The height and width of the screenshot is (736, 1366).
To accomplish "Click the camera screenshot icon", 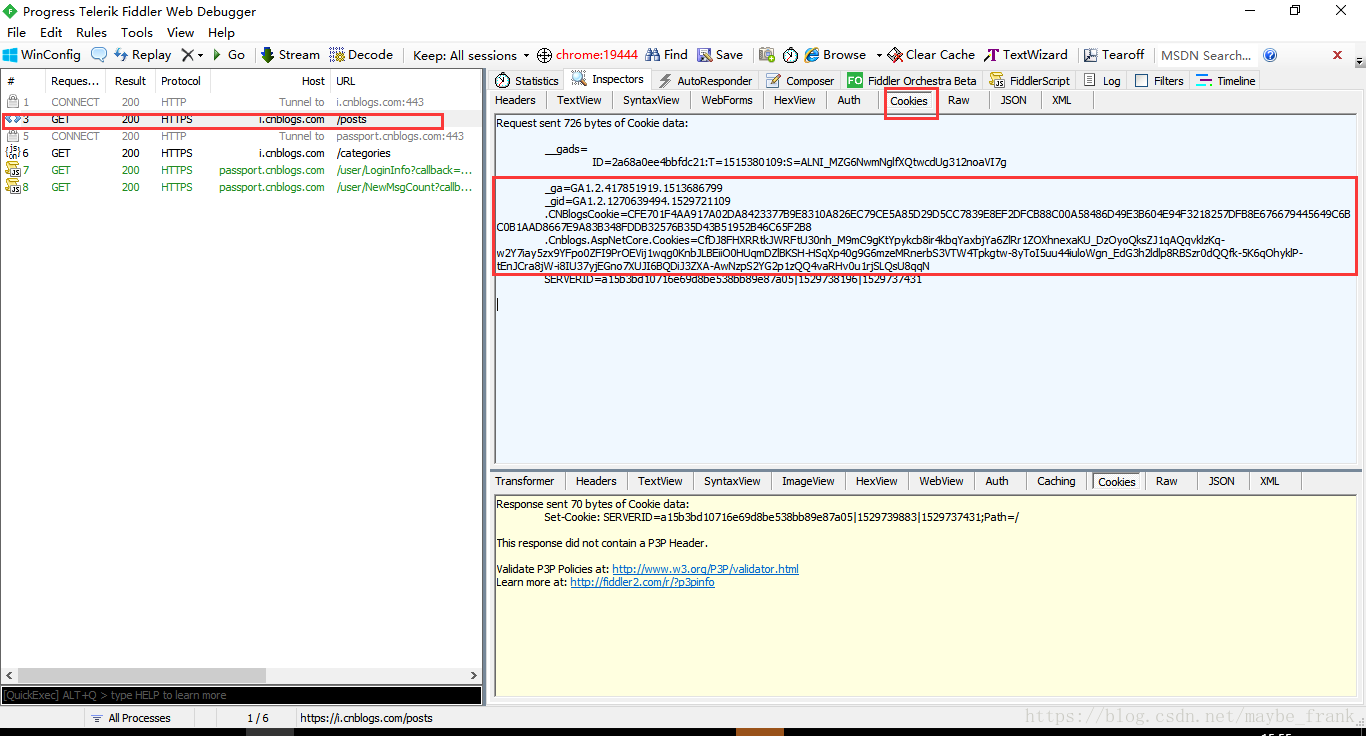I will tap(767, 55).
